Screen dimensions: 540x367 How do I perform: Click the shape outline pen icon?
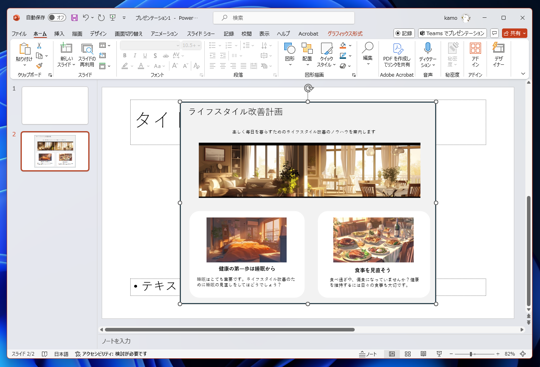click(343, 55)
